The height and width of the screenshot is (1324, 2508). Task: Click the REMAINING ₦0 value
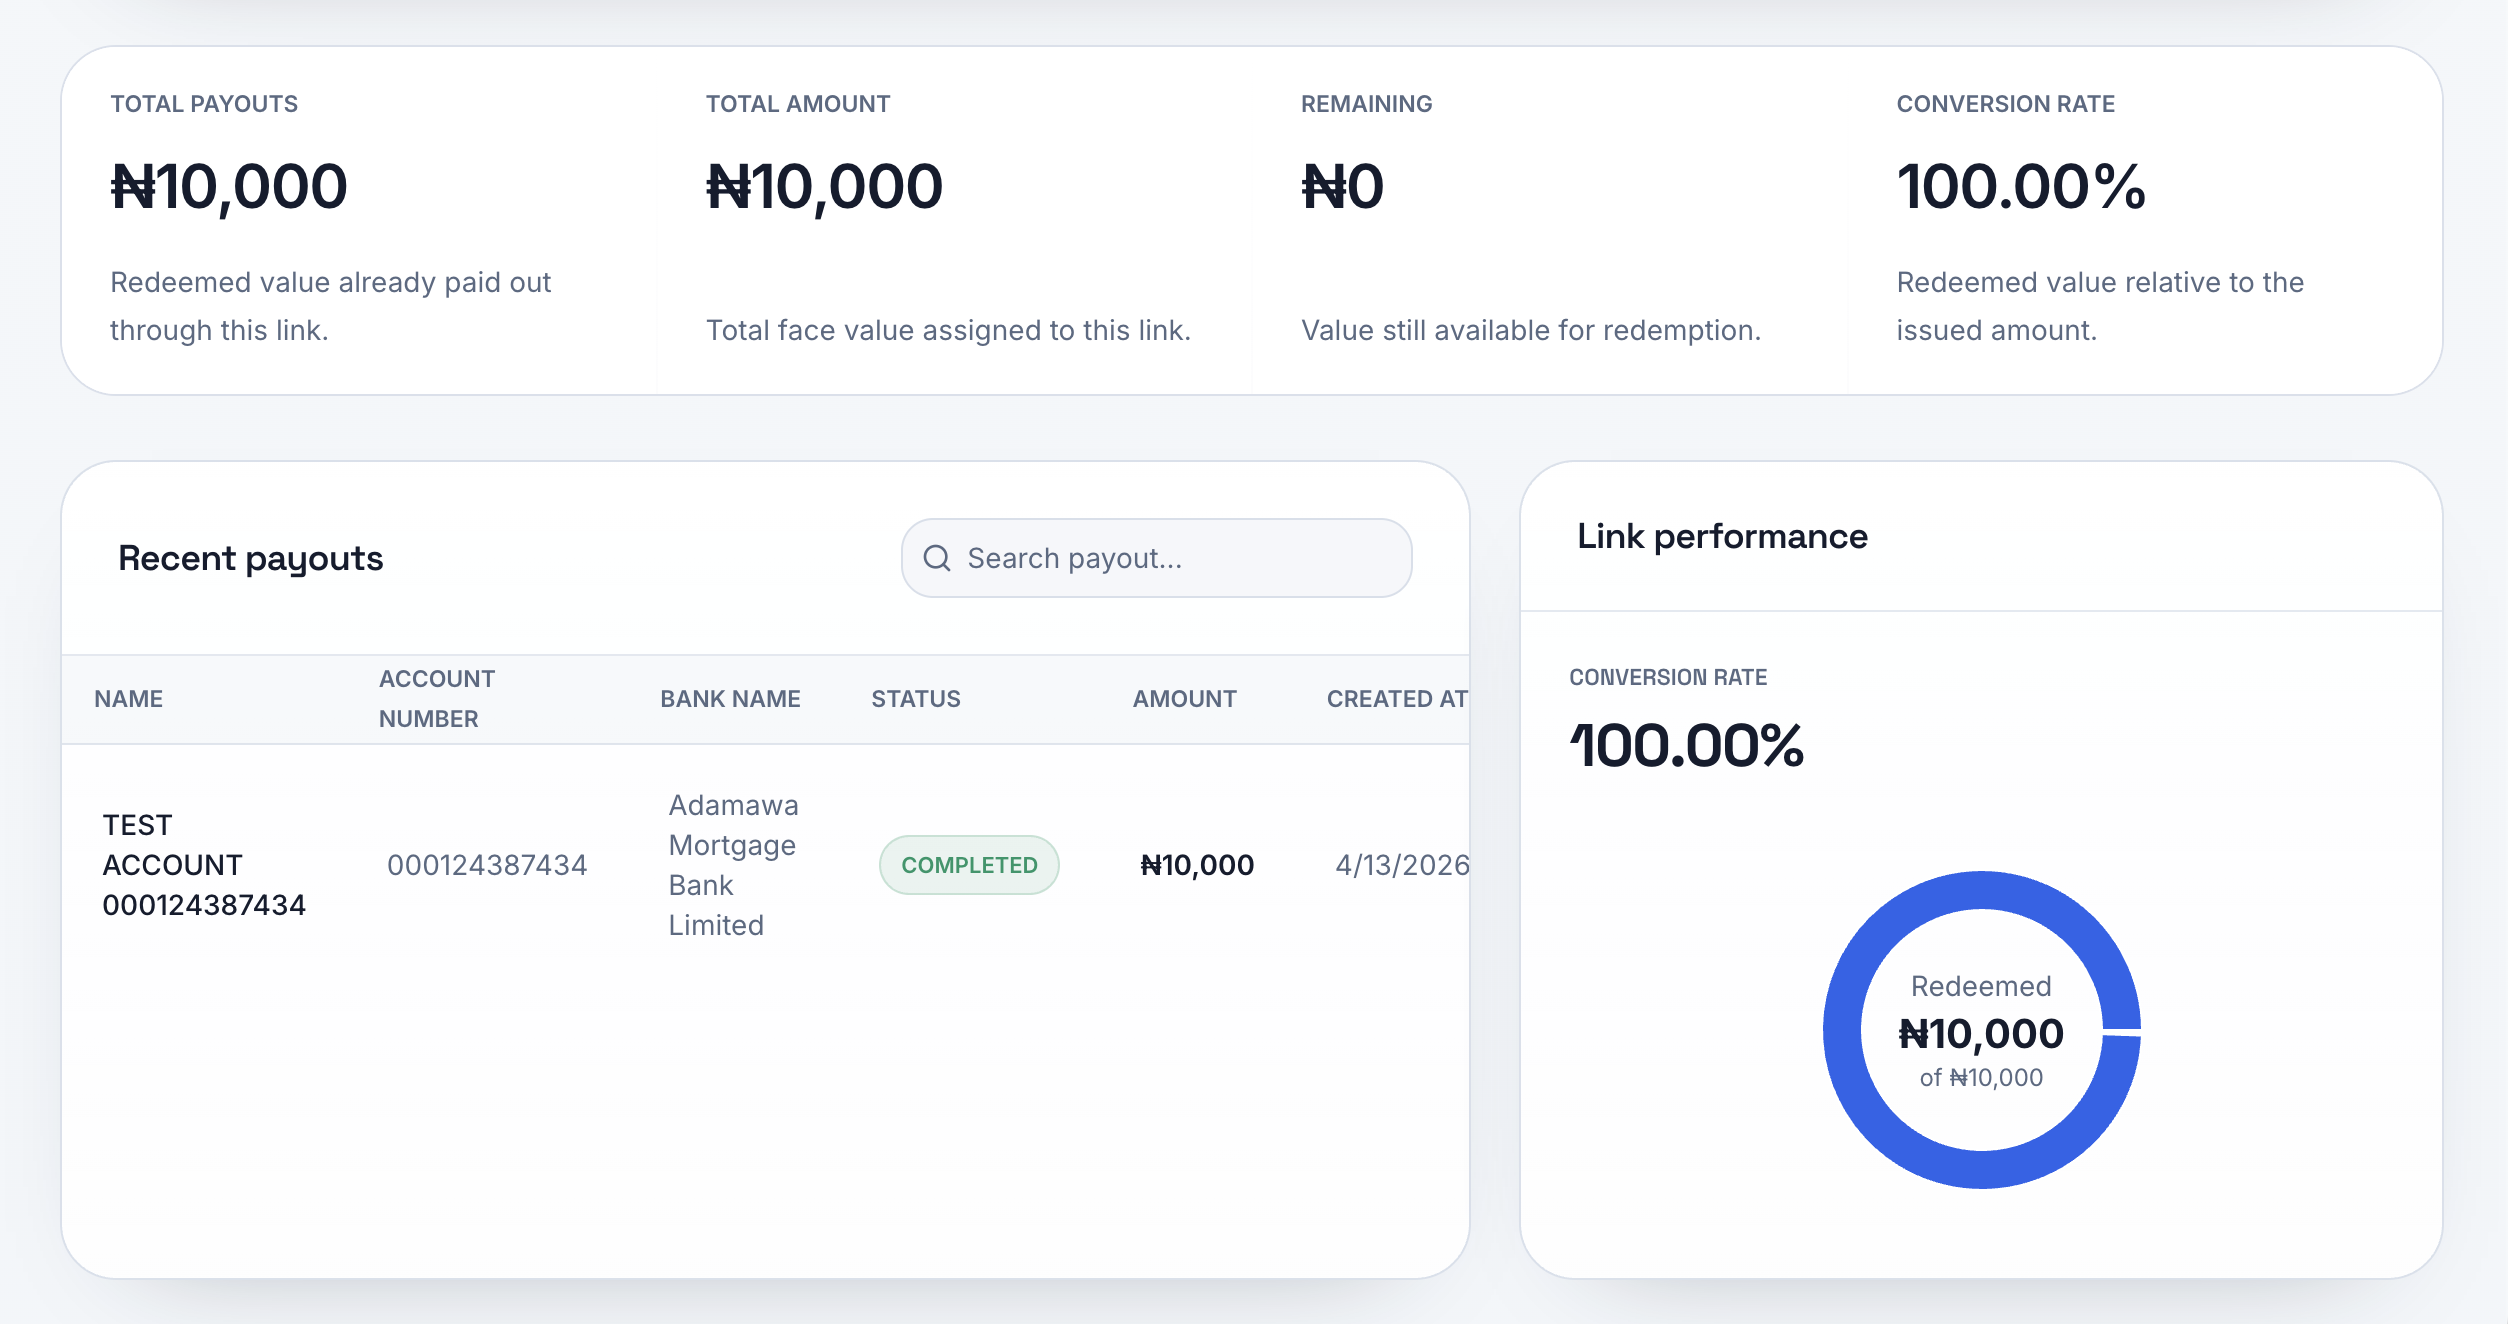coord(1341,186)
